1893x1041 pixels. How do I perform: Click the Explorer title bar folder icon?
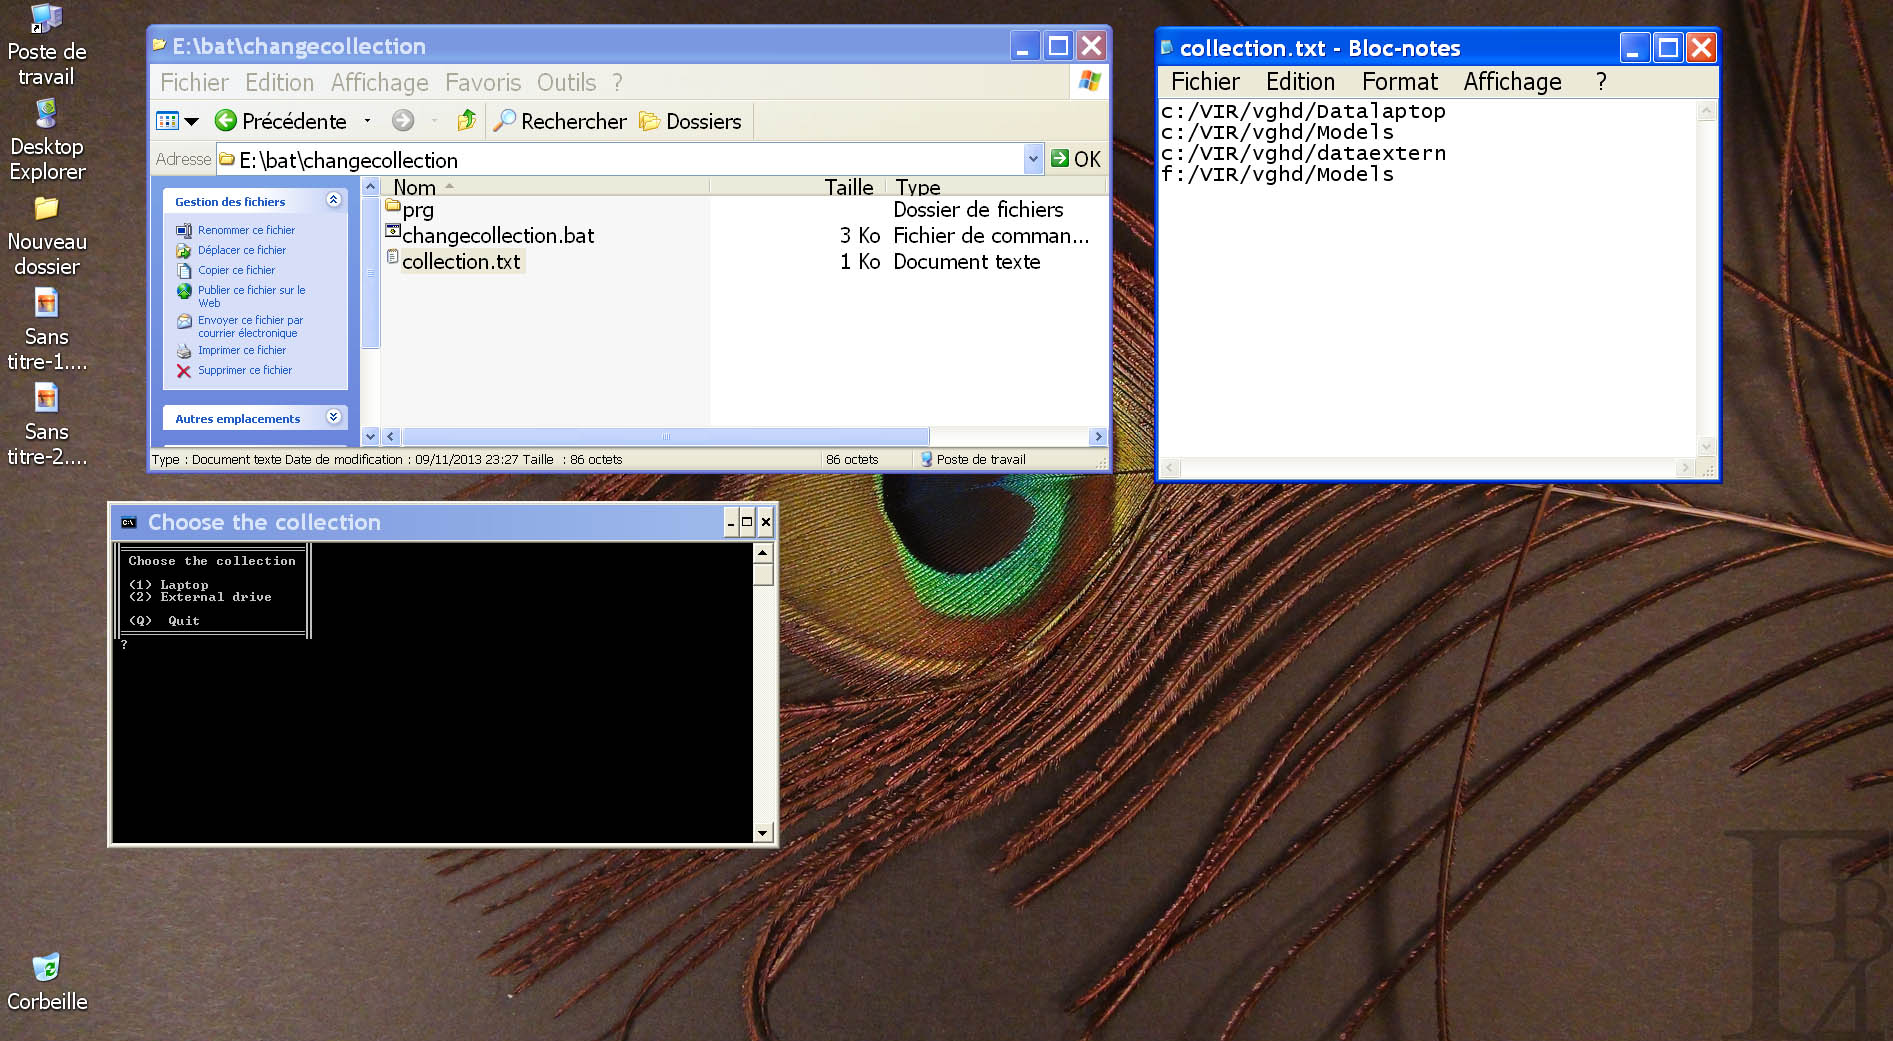coord(159,45)
